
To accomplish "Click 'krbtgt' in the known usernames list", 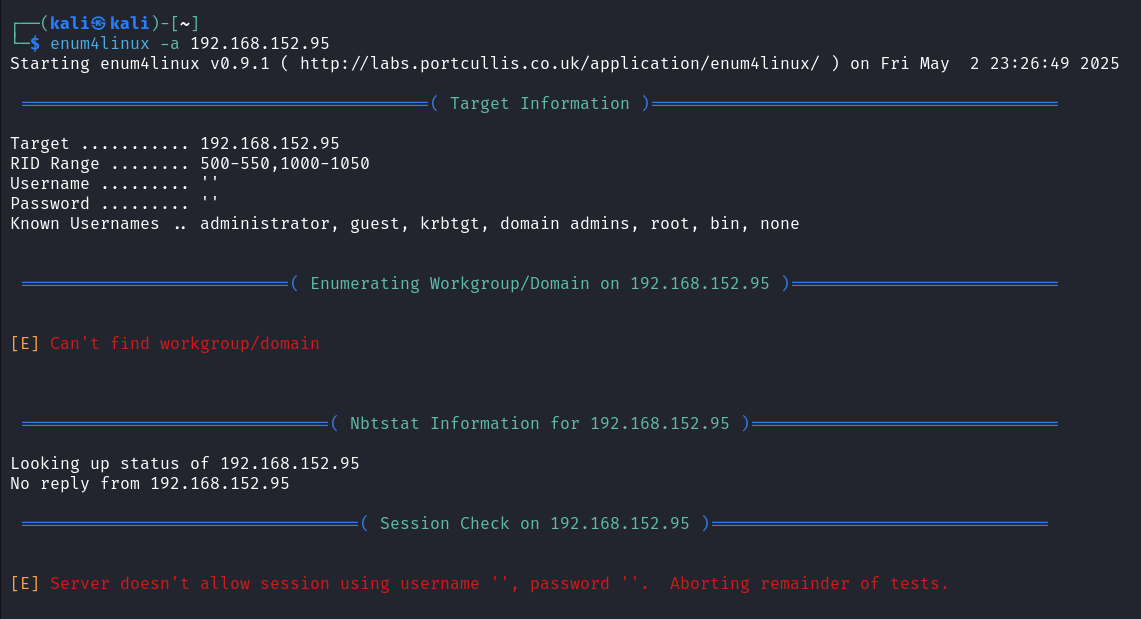I will 450,223.
